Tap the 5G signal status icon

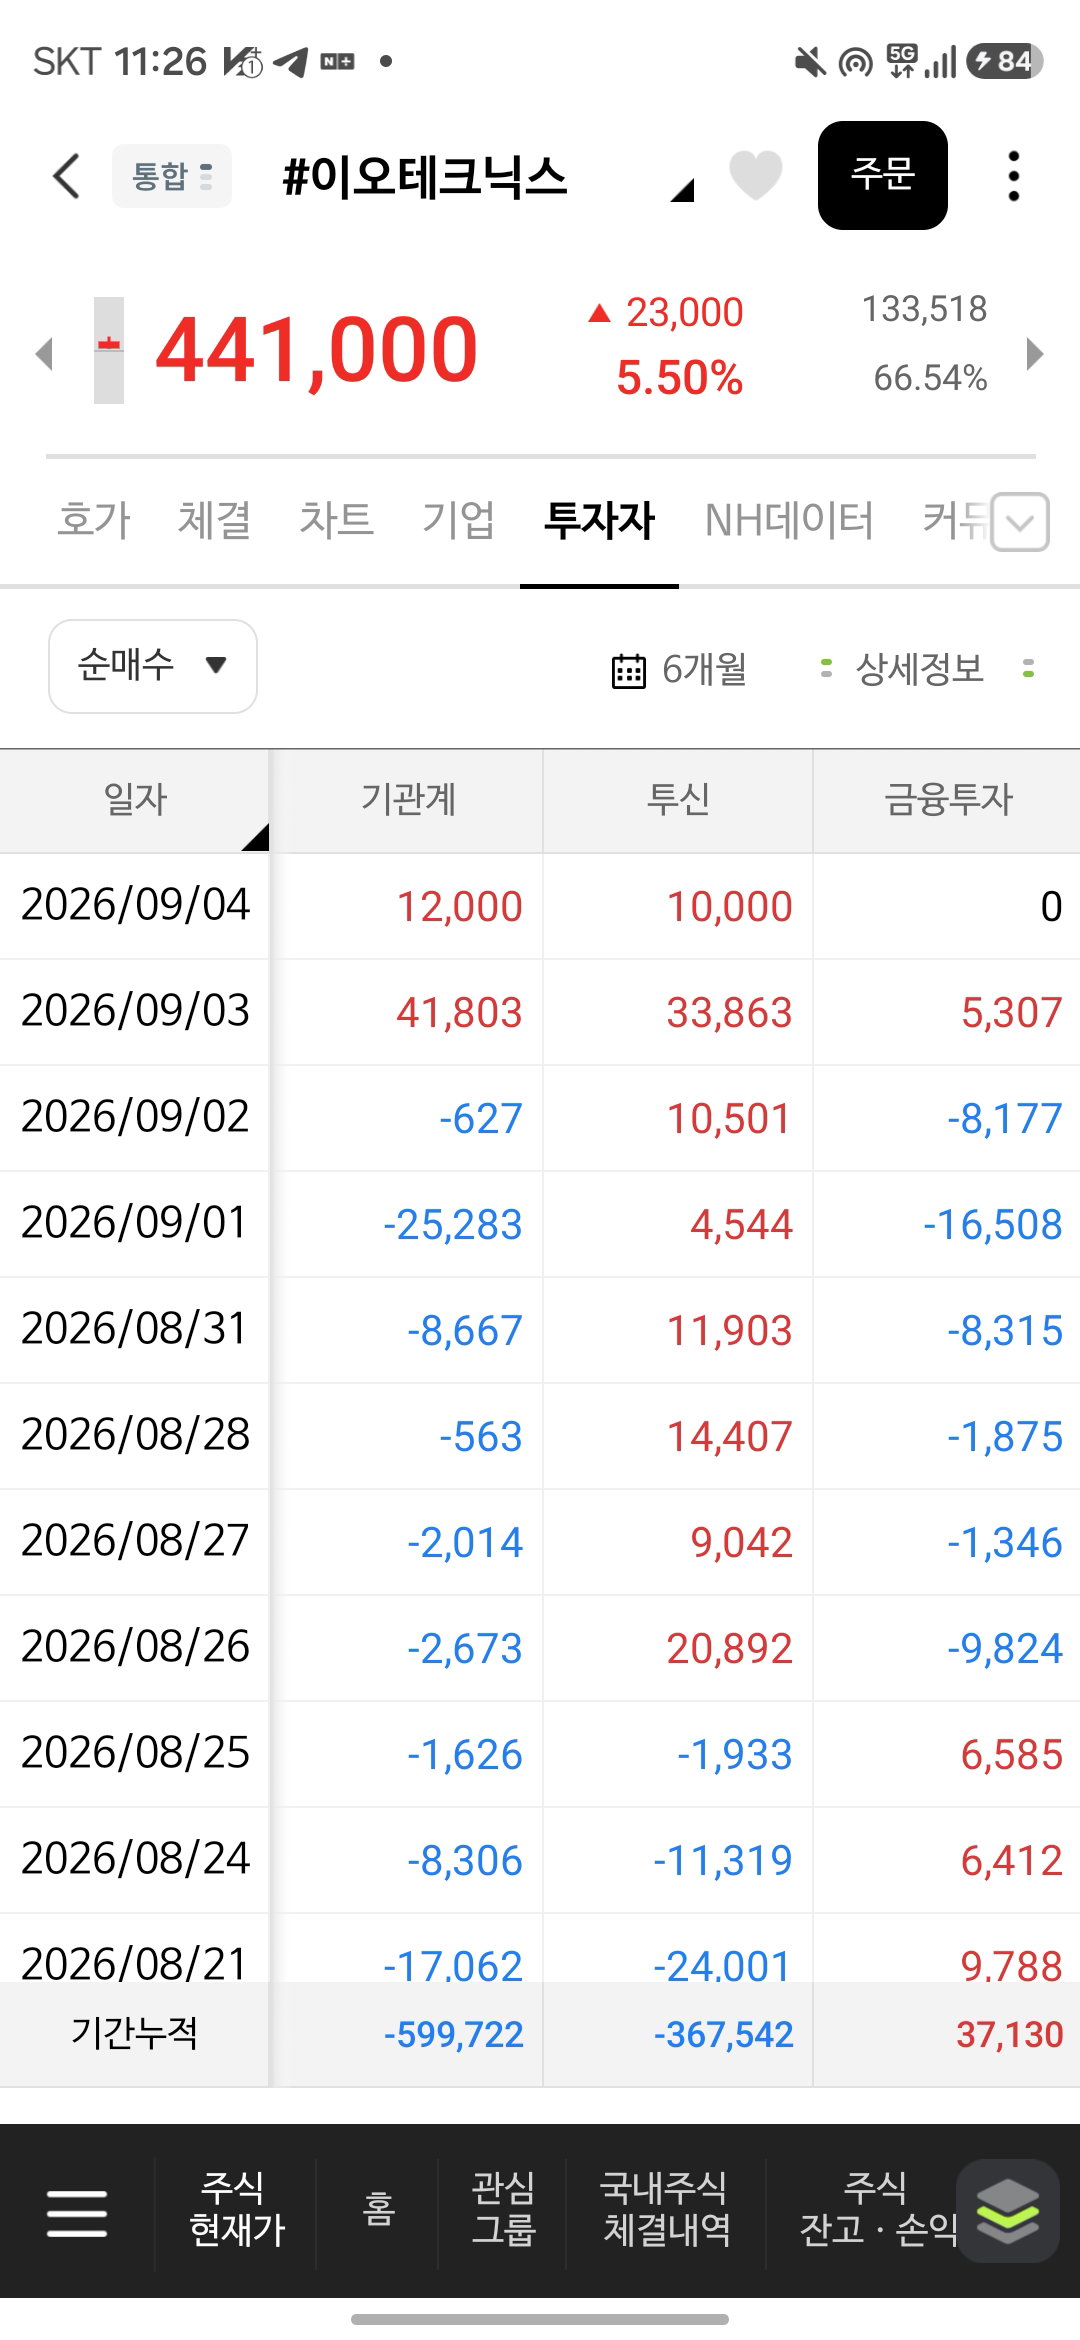pos(901,61)
